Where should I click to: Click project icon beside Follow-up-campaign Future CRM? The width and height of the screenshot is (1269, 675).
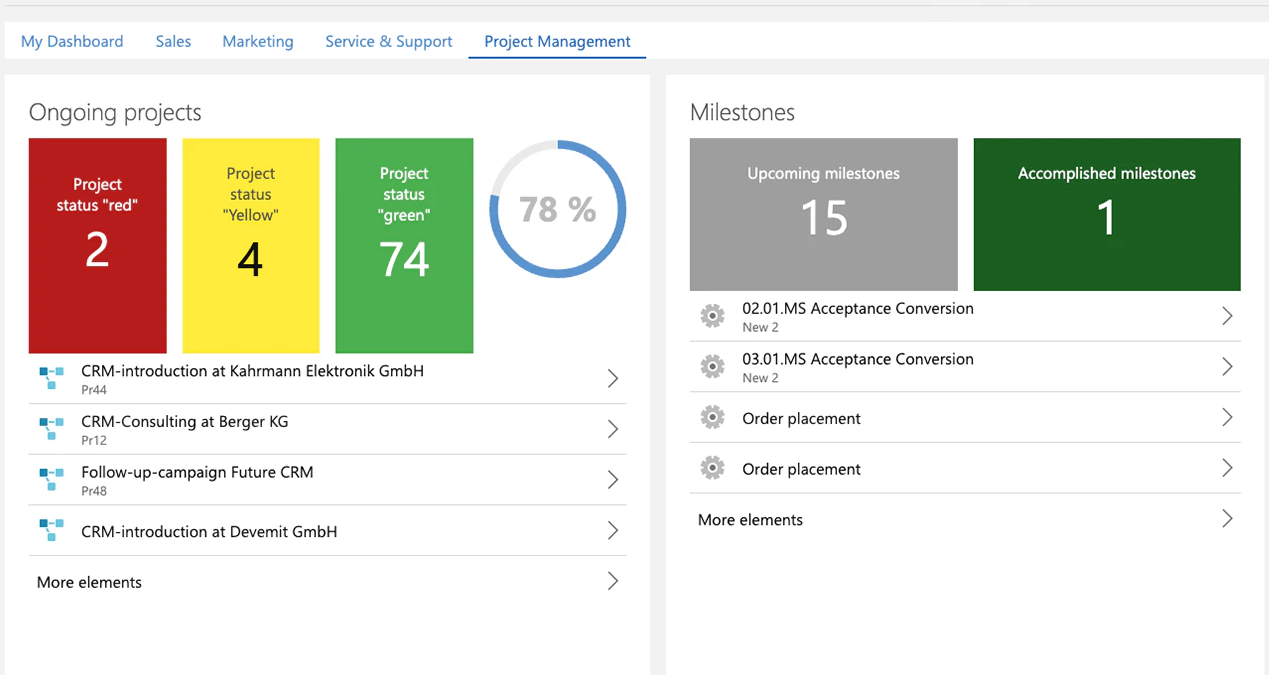click(x=52, y=479)
